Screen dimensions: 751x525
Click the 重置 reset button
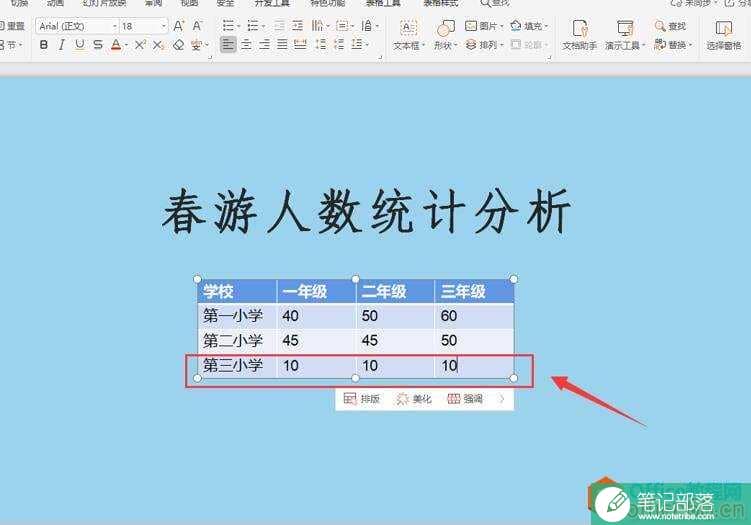(x=12, y=26)
